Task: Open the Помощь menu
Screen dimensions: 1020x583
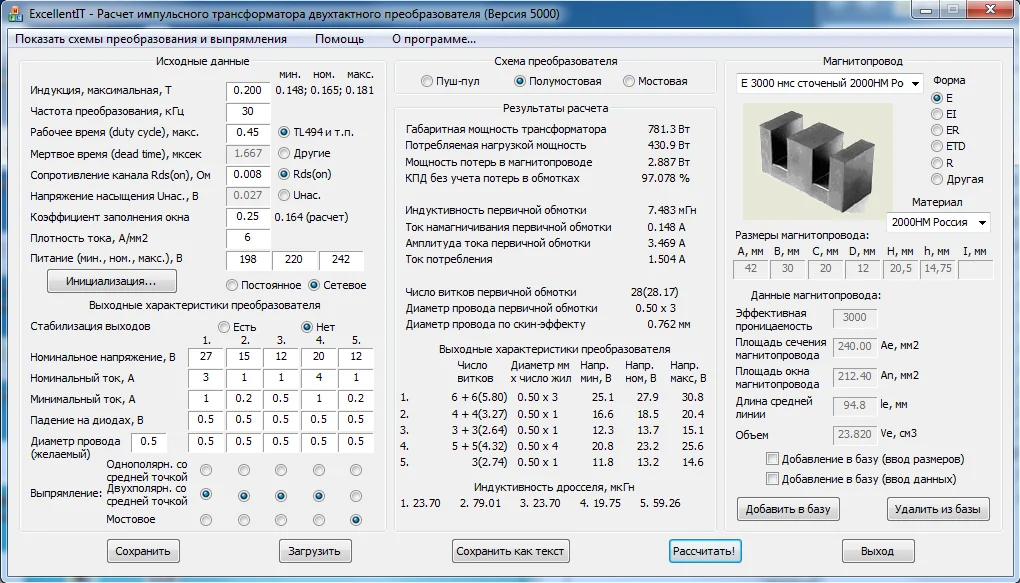Action: click(x=339, y=39)
